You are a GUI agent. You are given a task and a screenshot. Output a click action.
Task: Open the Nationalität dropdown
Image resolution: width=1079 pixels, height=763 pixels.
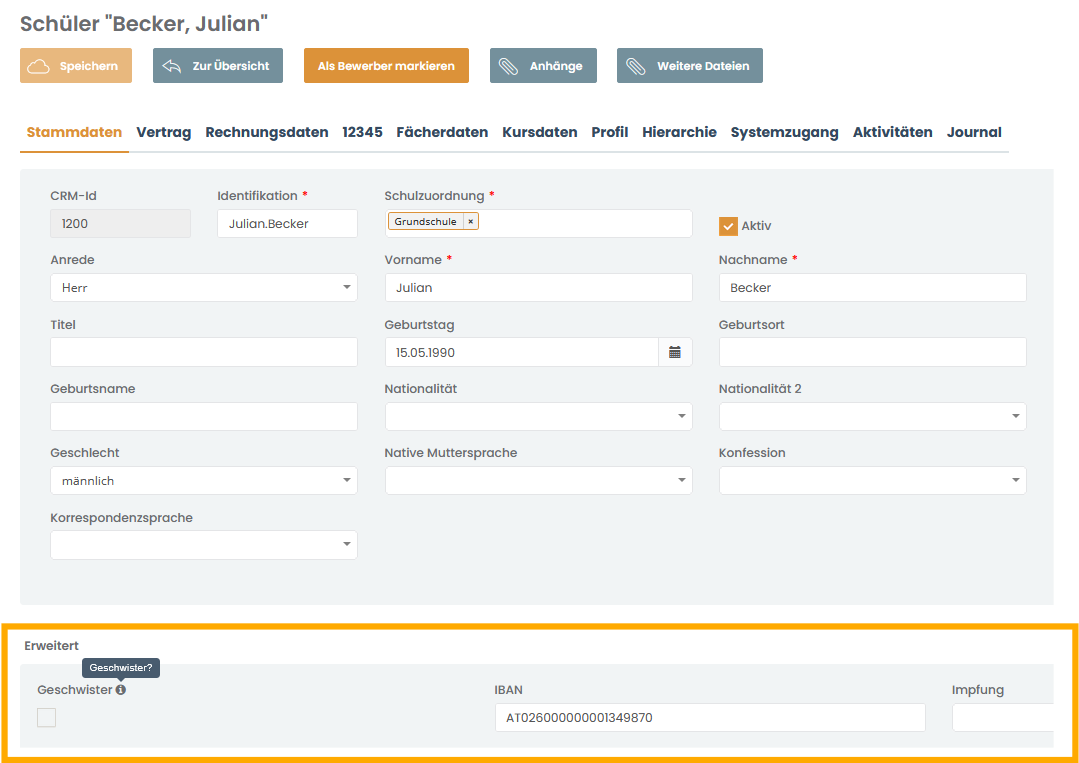point(538,416)
